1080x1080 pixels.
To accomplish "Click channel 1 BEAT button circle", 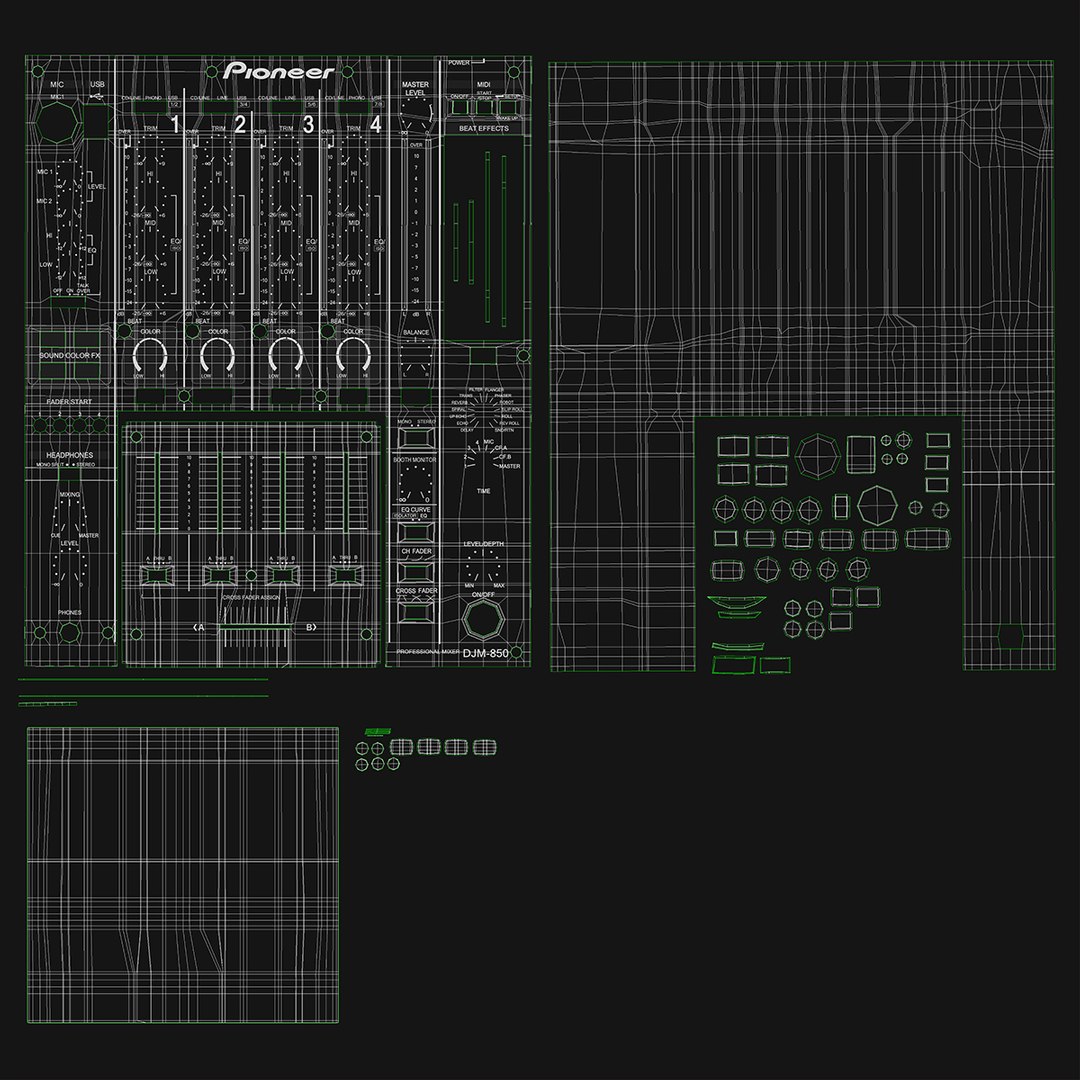I will click(124, 333).
